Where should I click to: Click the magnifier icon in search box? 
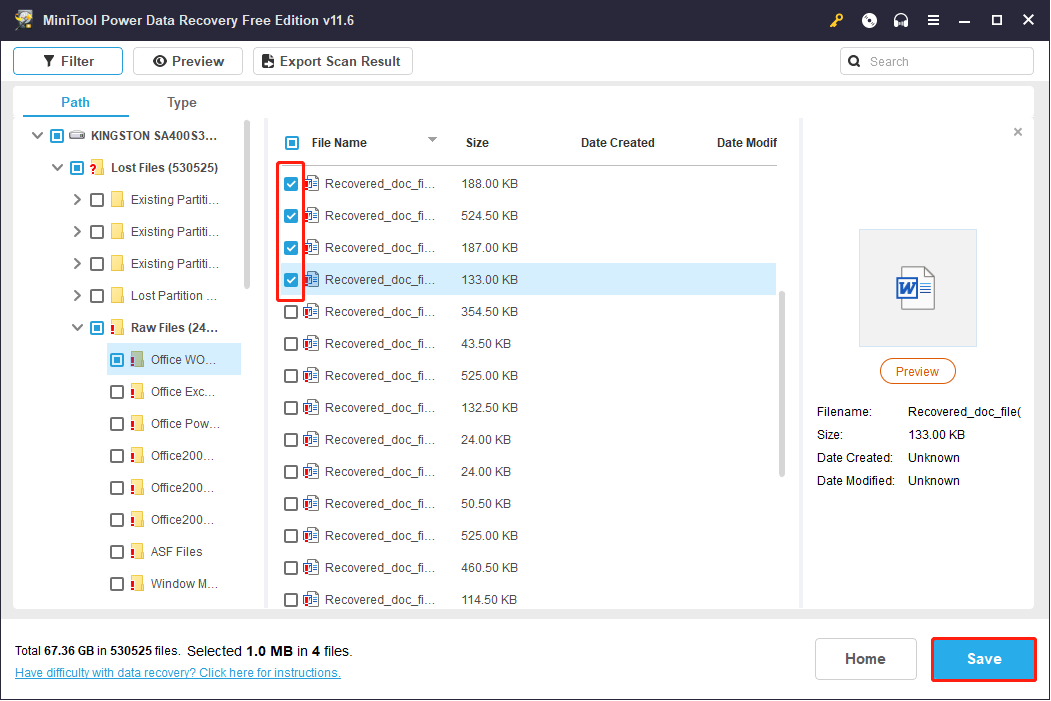click(x=854, y=61)
